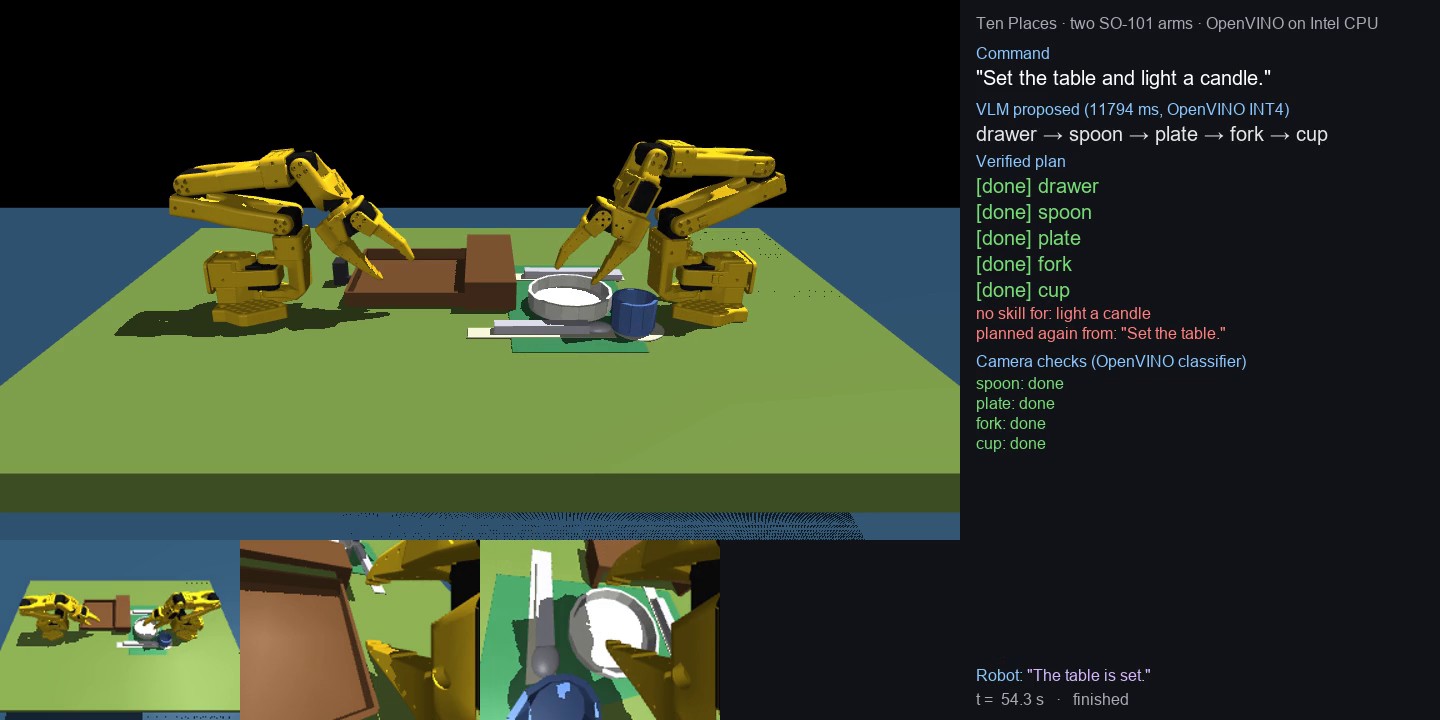
Task: Click the white plate in the scene
Action: [569, 298]
